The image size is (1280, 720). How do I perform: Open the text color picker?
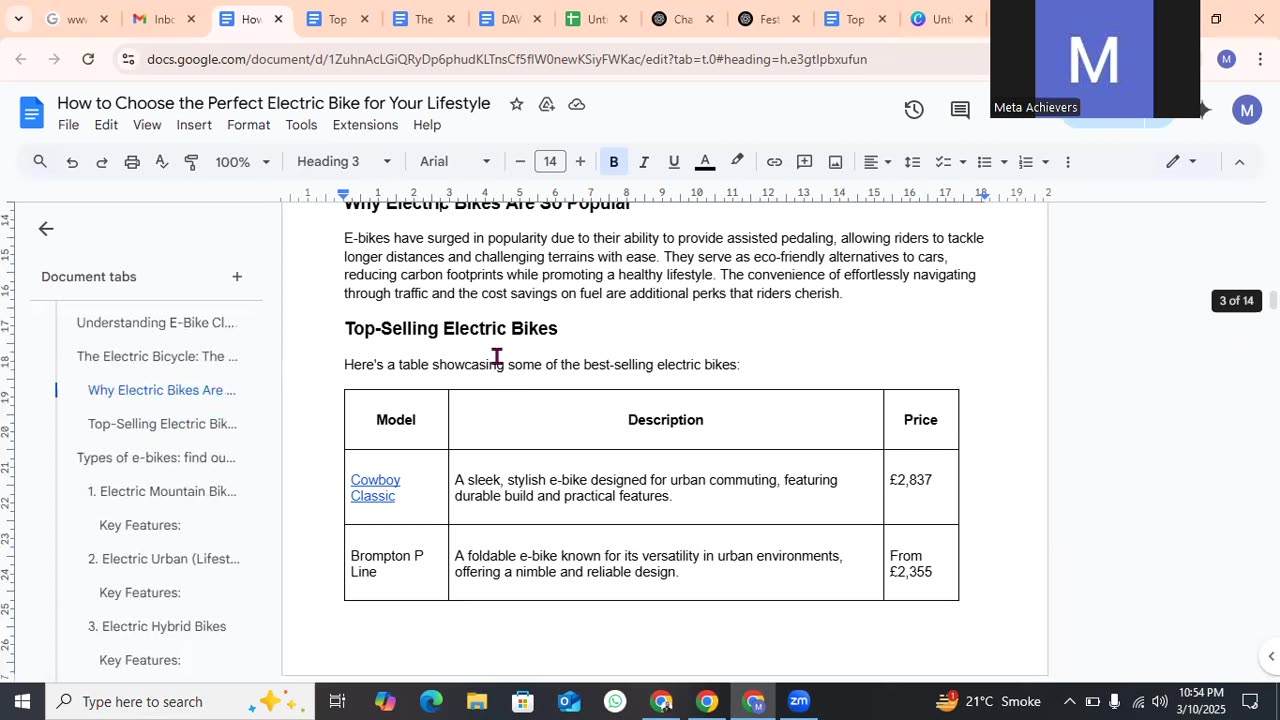(x=705, y=162)
